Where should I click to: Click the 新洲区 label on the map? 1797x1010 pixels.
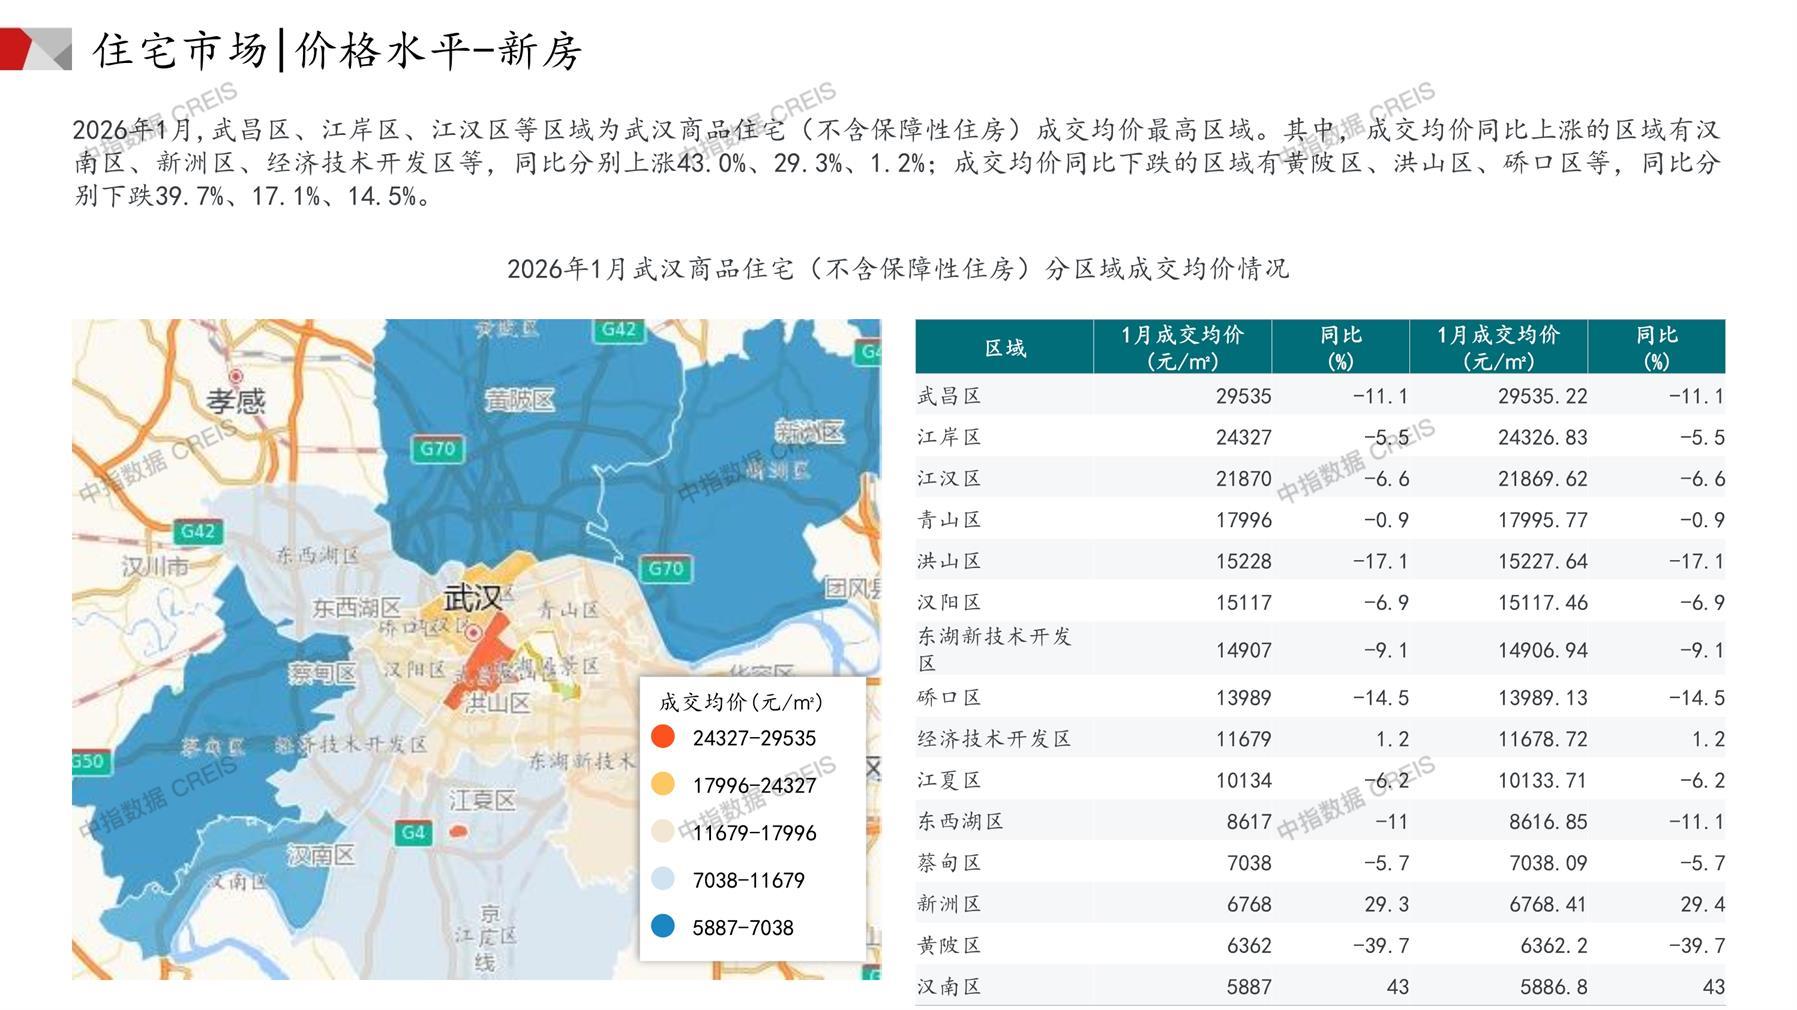pyautogui.click(x=809, y=432)
